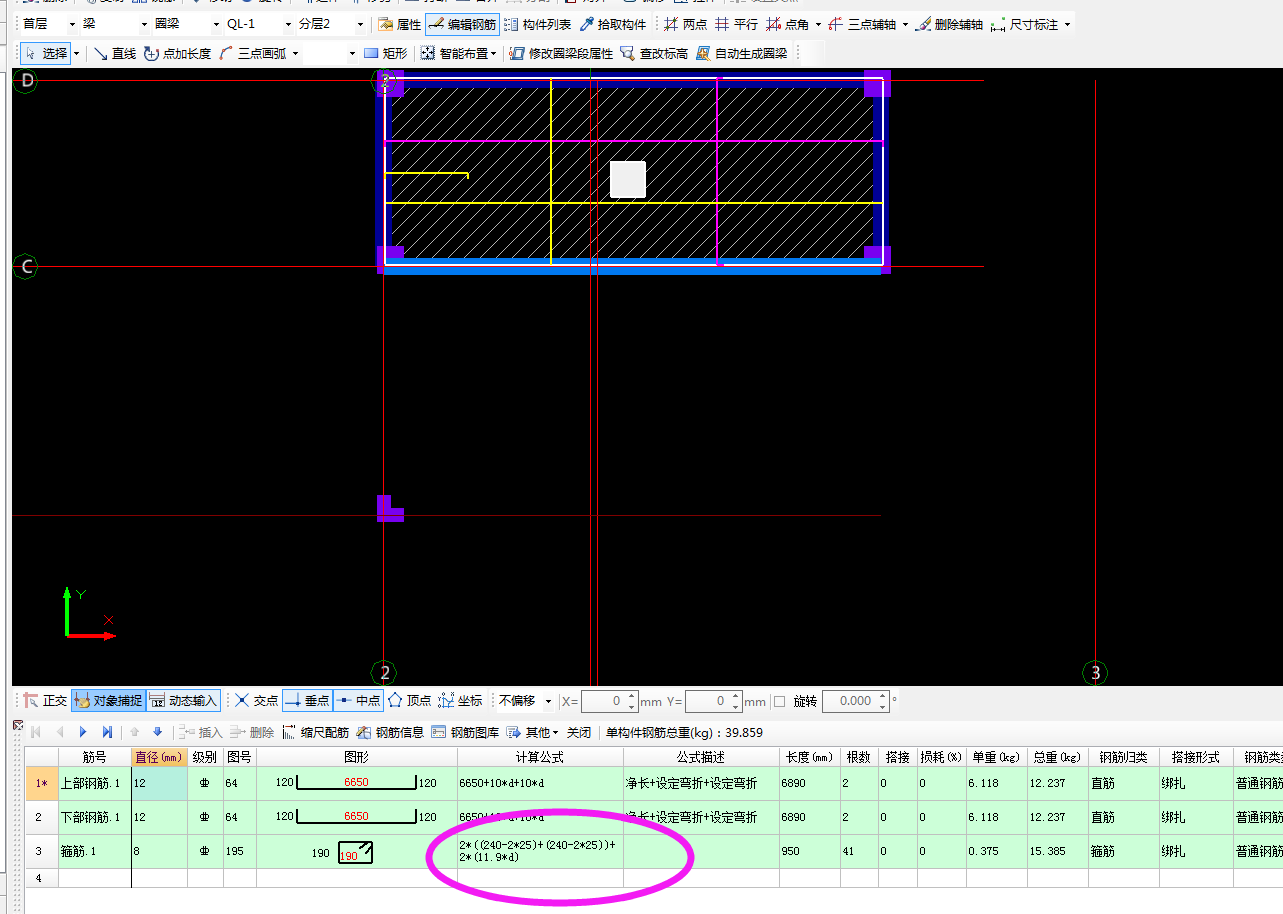Select the 三点画弧 three-point arc tool
1283x914 pixels.
pos(251,53)
